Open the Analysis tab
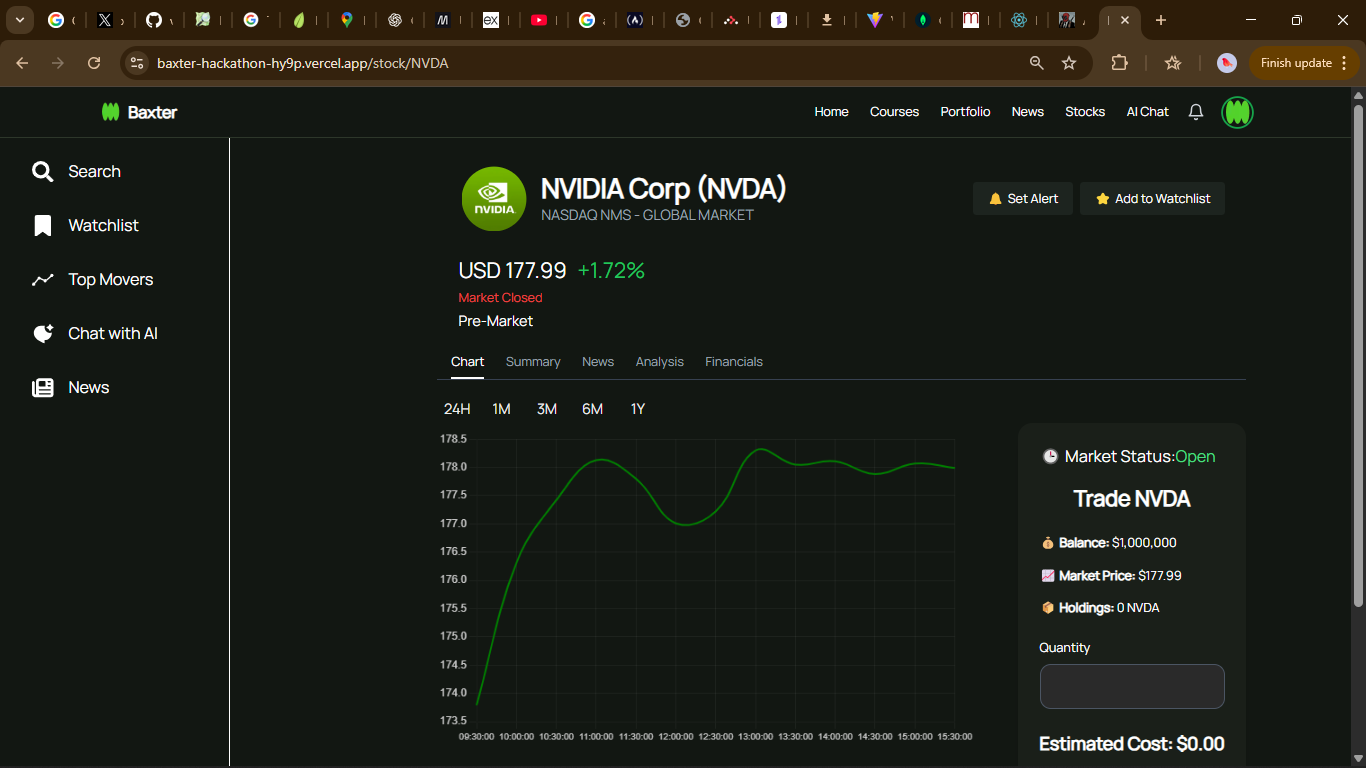 click(660, 362)
